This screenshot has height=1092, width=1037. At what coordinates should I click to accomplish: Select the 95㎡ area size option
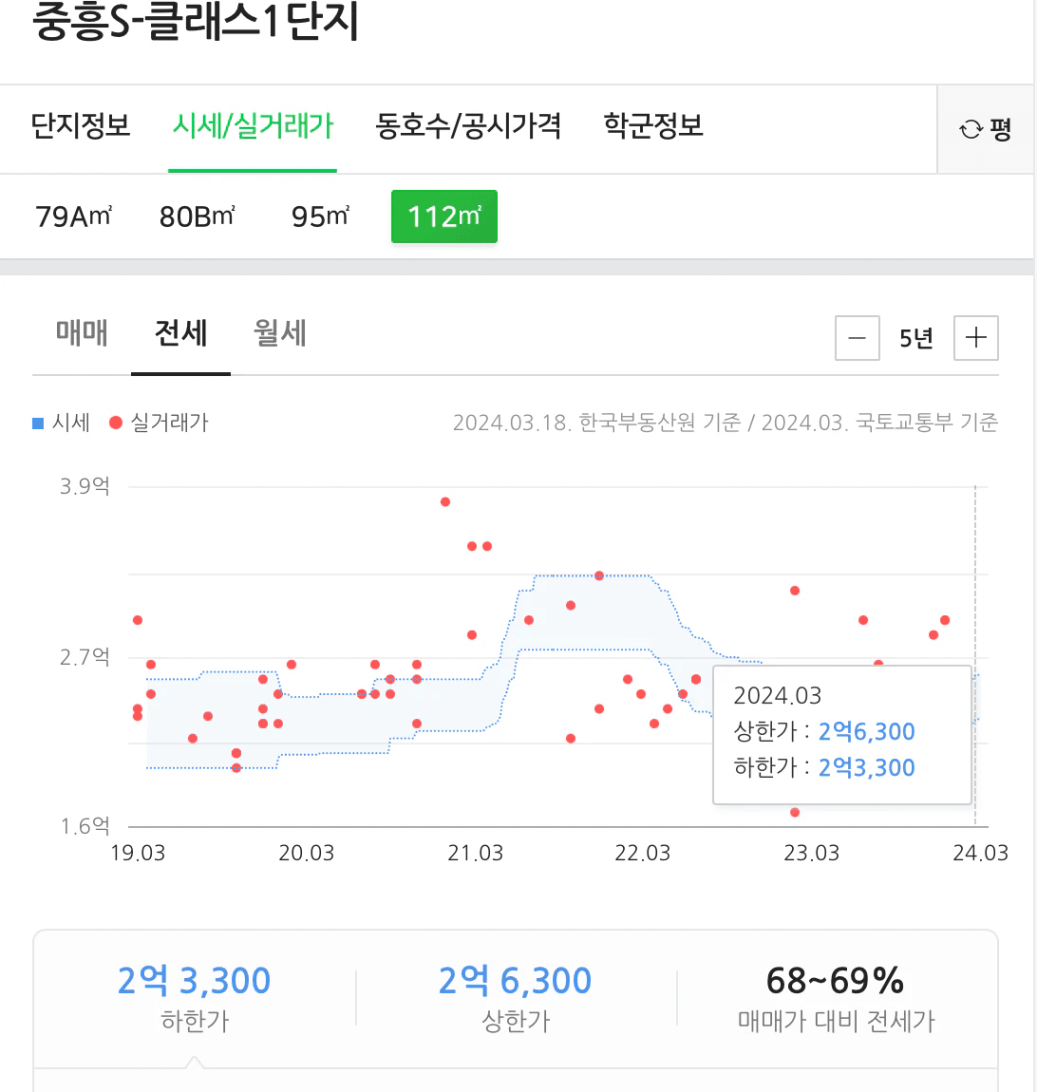[320, 216]
